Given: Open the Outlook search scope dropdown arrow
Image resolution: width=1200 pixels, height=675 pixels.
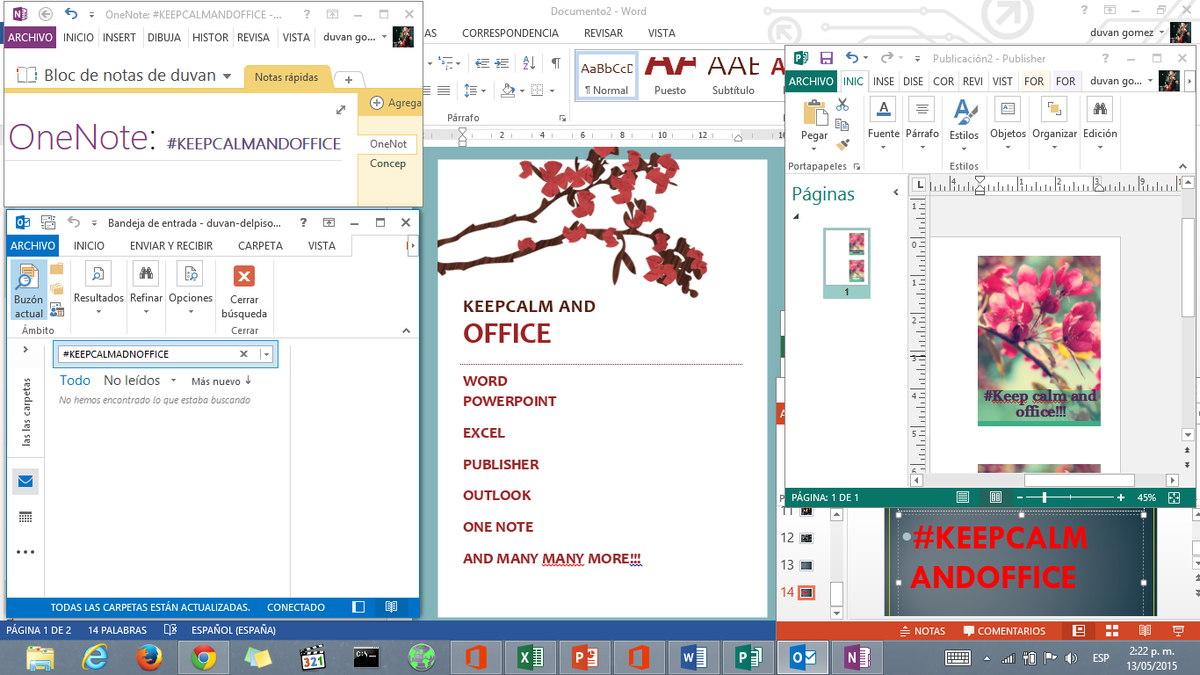Looking at the screenshot, I should coord(267,354).
